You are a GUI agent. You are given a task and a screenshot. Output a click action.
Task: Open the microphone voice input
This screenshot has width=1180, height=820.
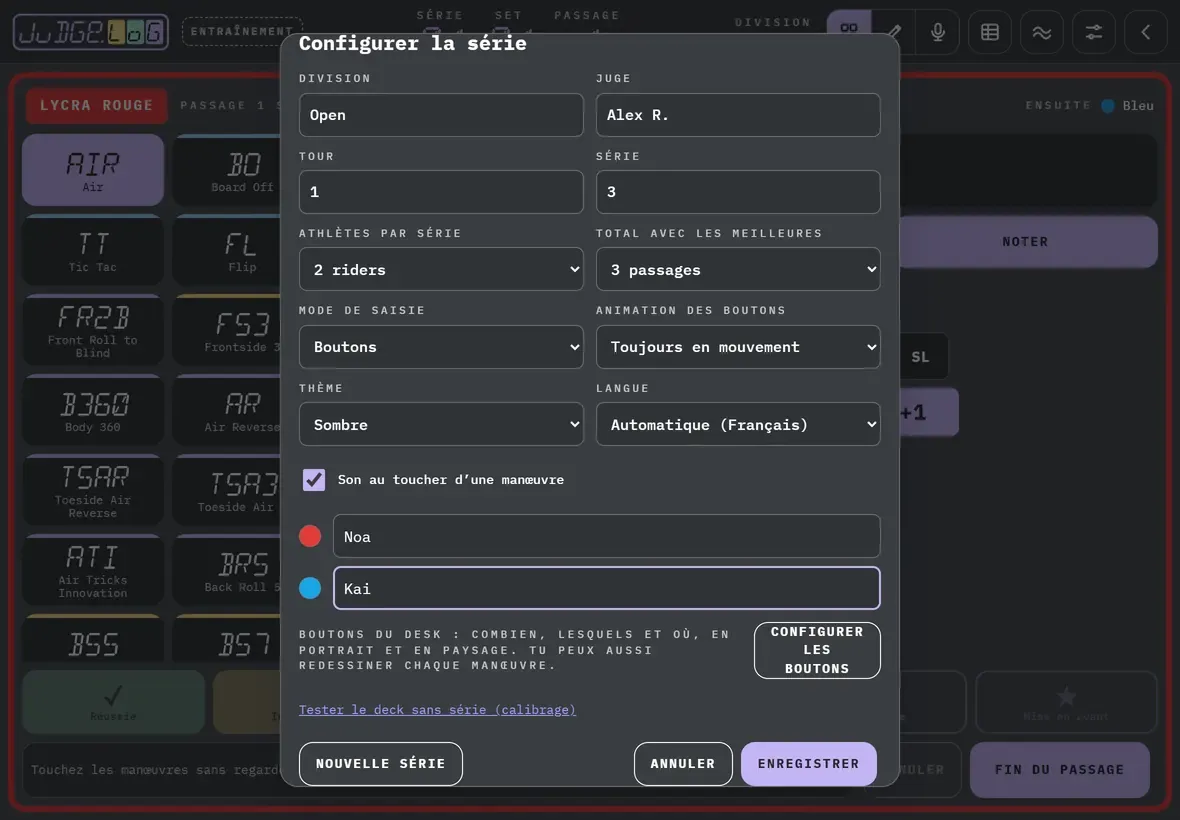coord(937,32)
